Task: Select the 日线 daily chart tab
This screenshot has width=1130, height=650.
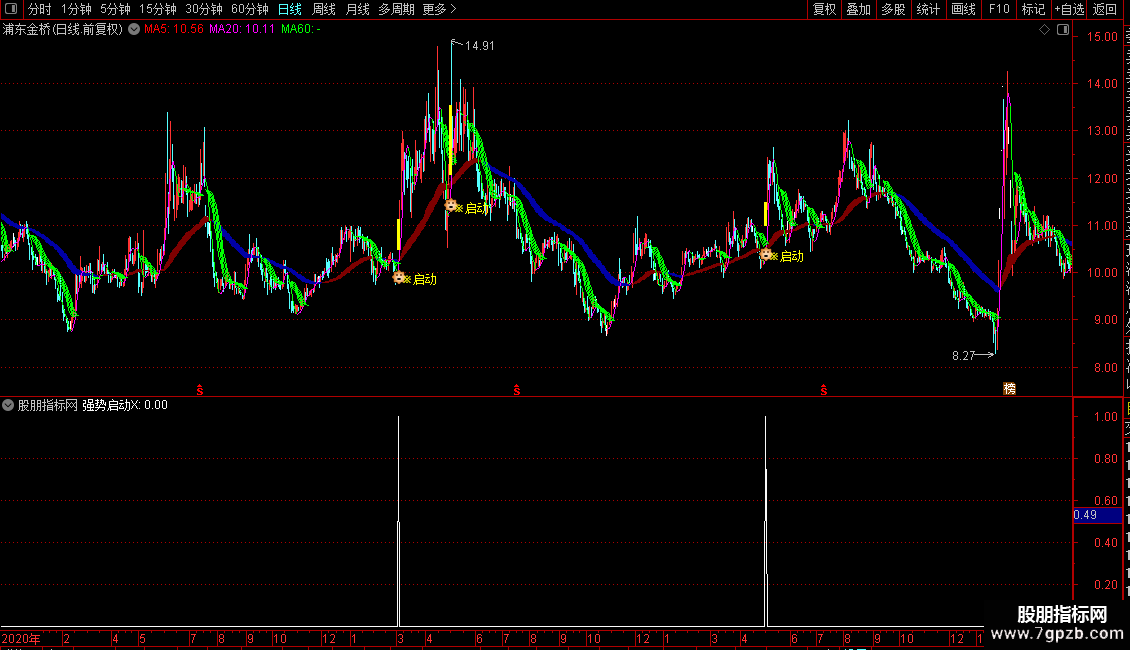Action: [290, 9]
